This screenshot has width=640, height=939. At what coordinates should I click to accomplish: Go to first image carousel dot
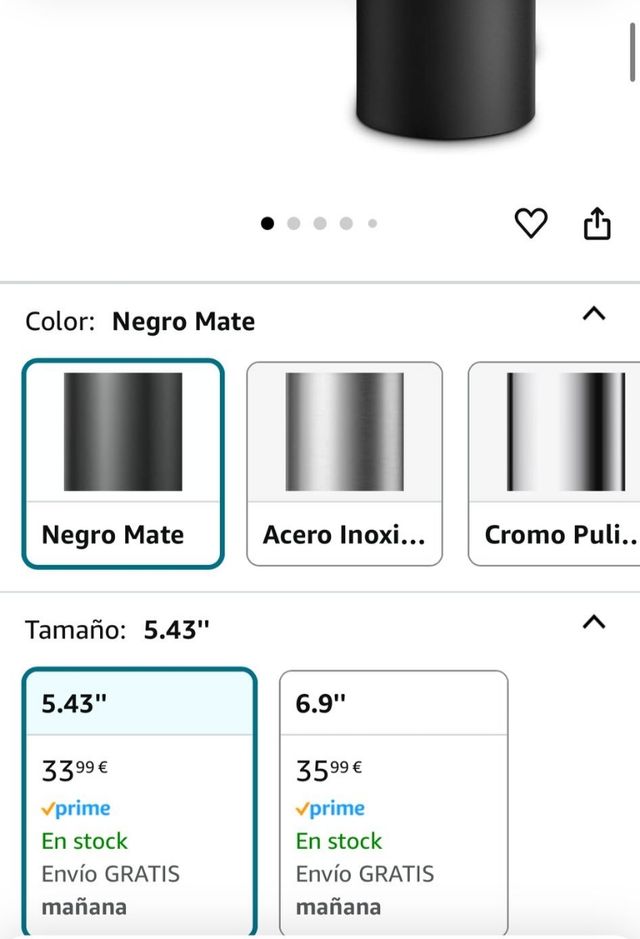pyautogui.click(x=267, y=223)
